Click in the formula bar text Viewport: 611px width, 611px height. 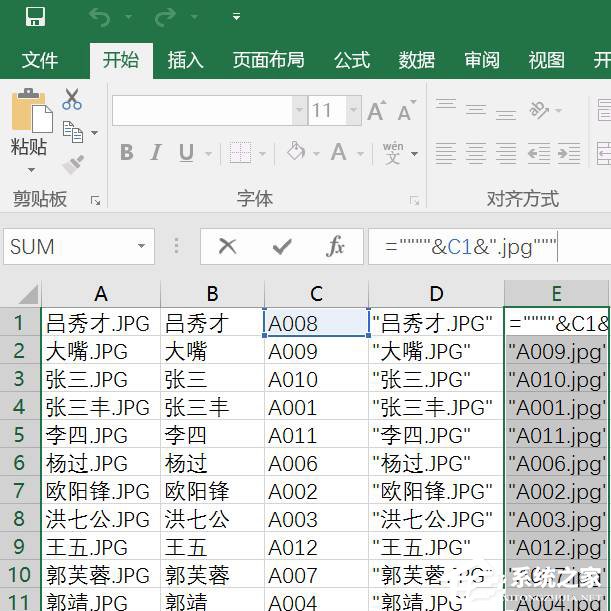[x=470, y=247]
